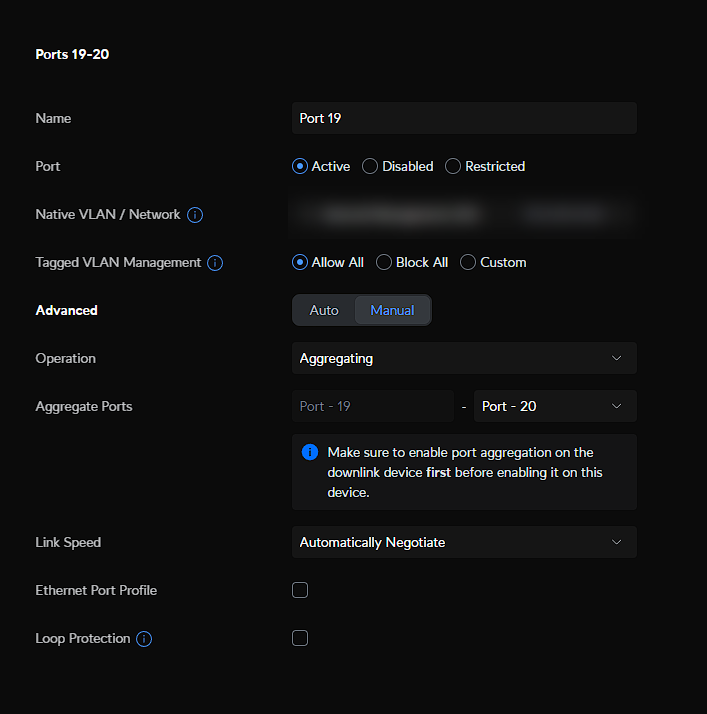Click the Ports 19-20 heading
This screenshot has width=707, height=714.
pos(72,54)
